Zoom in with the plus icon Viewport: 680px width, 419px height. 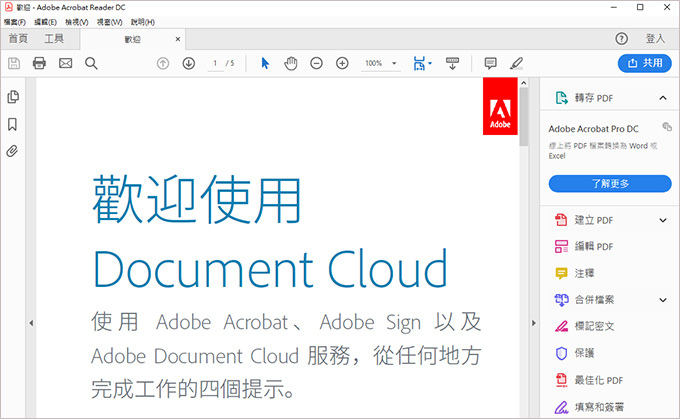pos(342,63)
